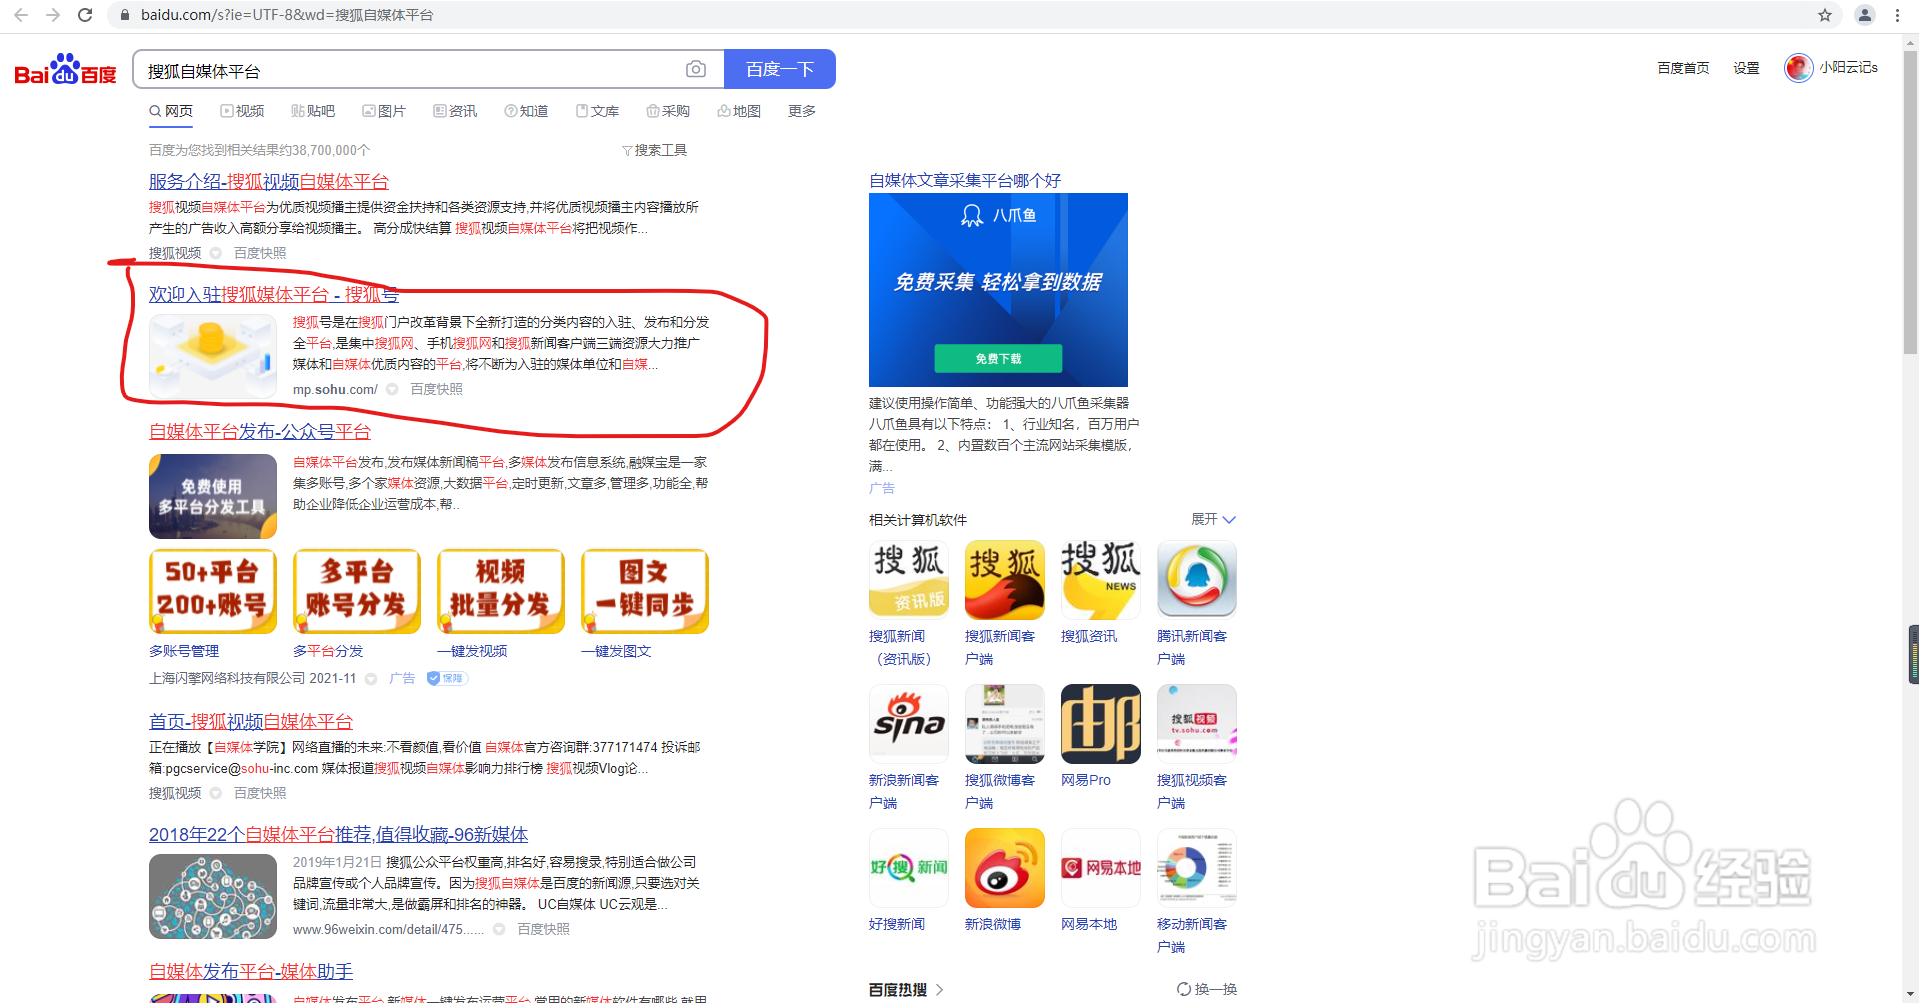Open the 96新媒体 result thumbnail image
The image size is (1919, 1003).
click(213, 896)
